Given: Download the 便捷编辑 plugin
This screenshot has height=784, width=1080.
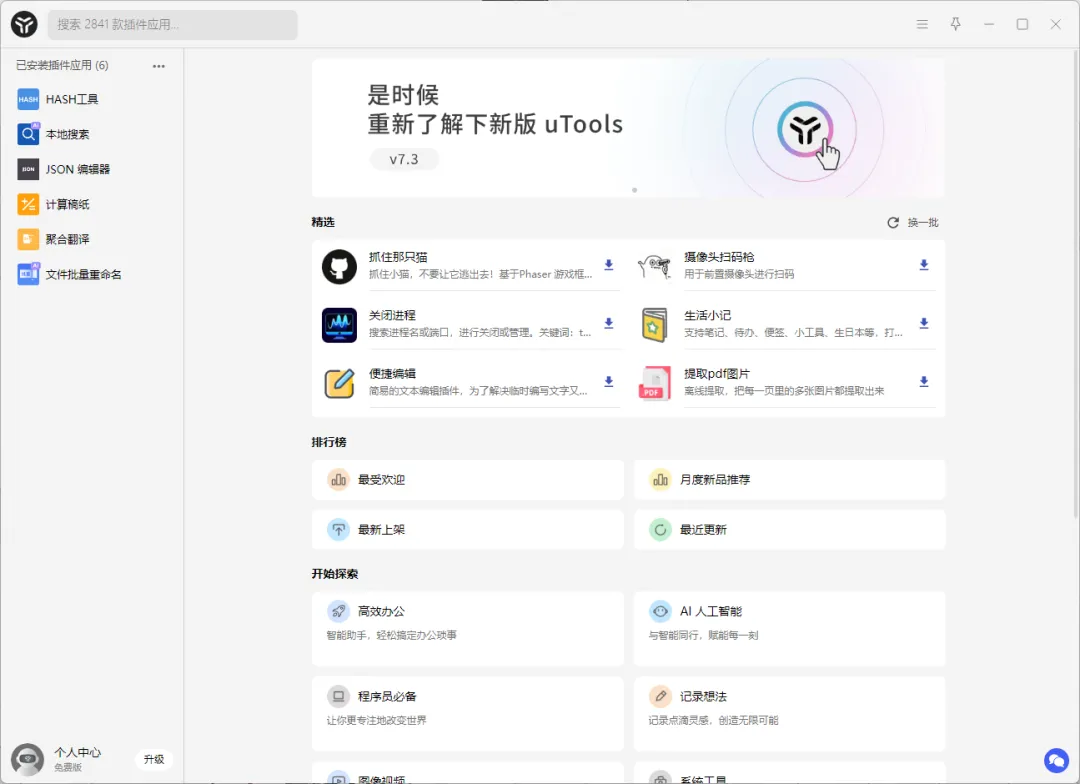Looking at the screenshot, I should tap(608, 382).
